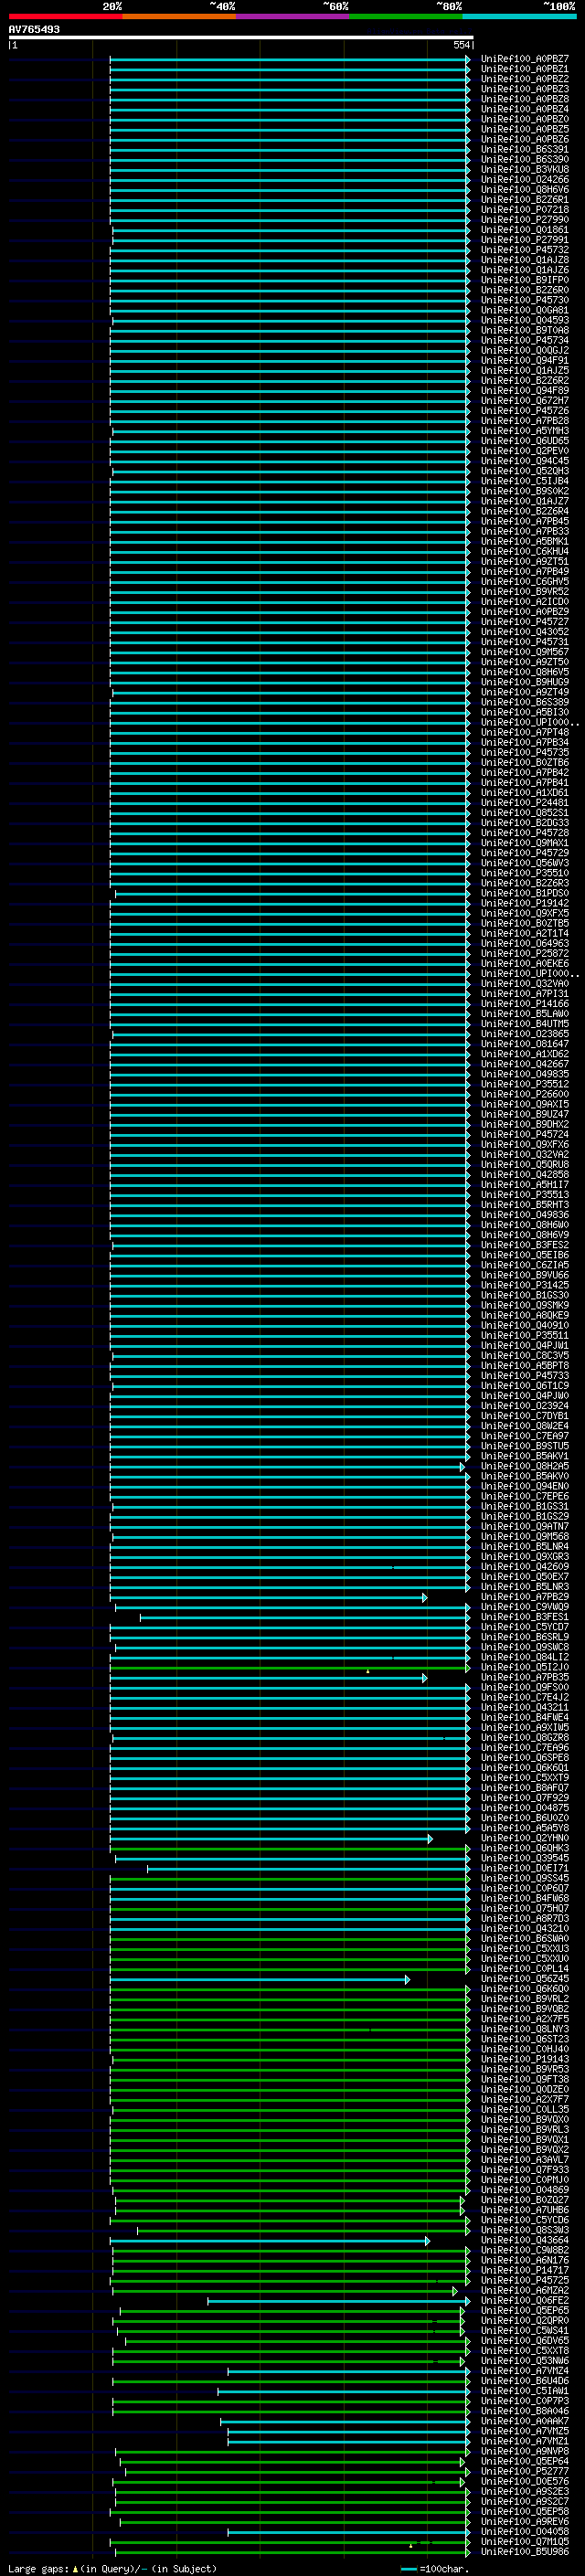Choose the UniRef100_P52777 label

pos(525,2470)
